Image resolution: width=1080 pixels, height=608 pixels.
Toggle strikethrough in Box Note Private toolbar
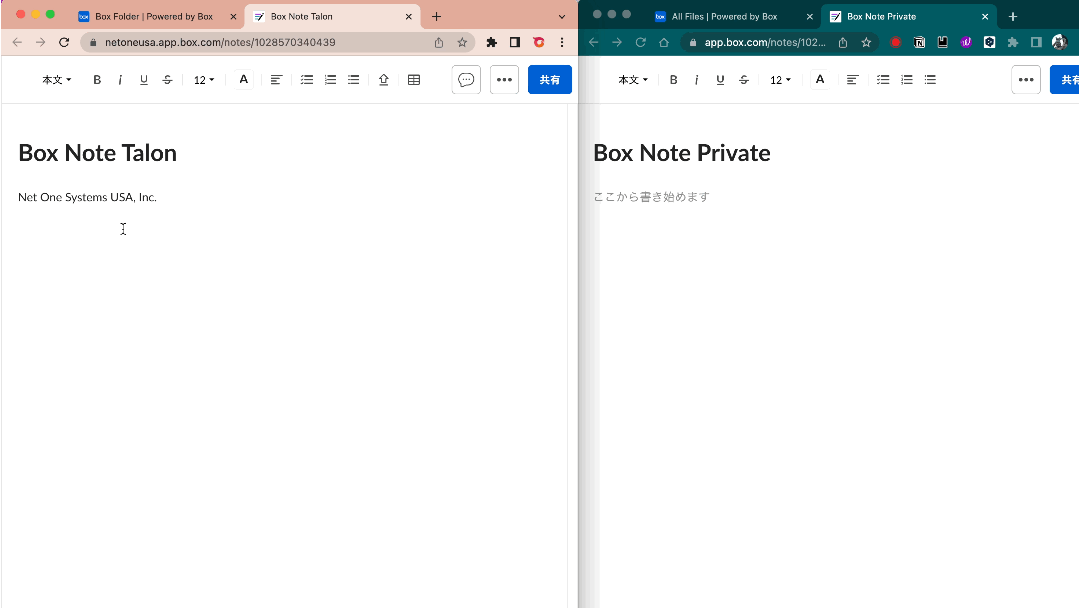(744, 80)
